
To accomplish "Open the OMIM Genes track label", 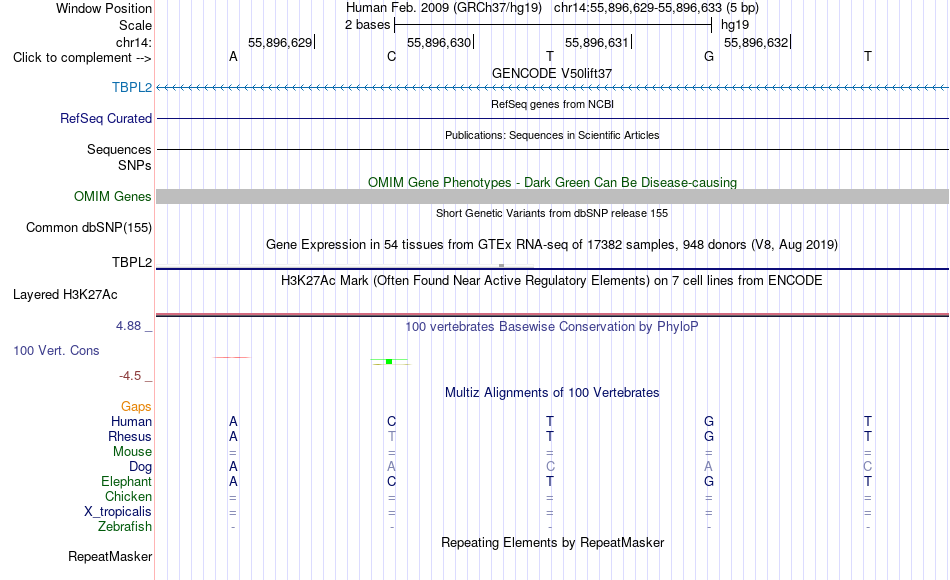I will [112, 196].
